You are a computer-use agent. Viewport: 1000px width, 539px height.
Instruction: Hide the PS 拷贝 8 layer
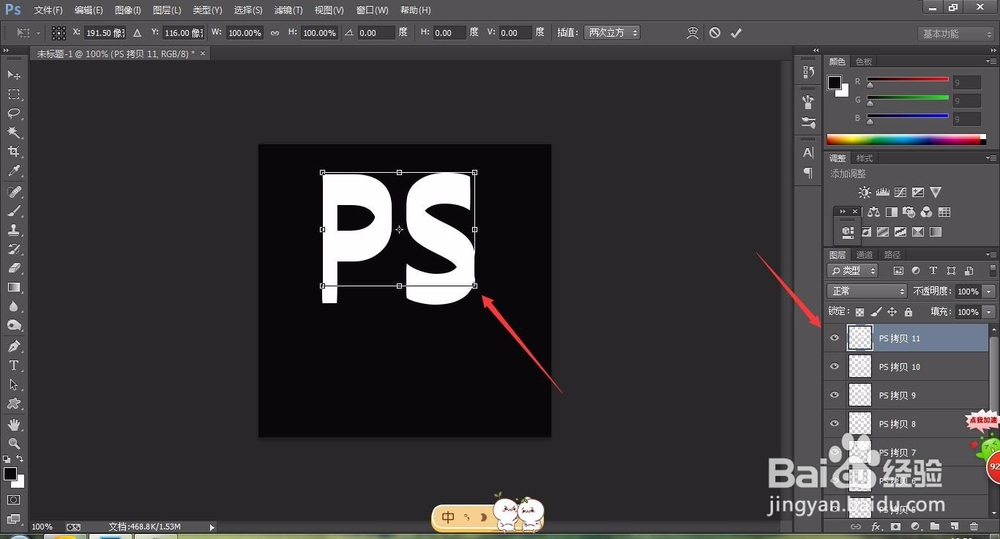pos(834,424)
